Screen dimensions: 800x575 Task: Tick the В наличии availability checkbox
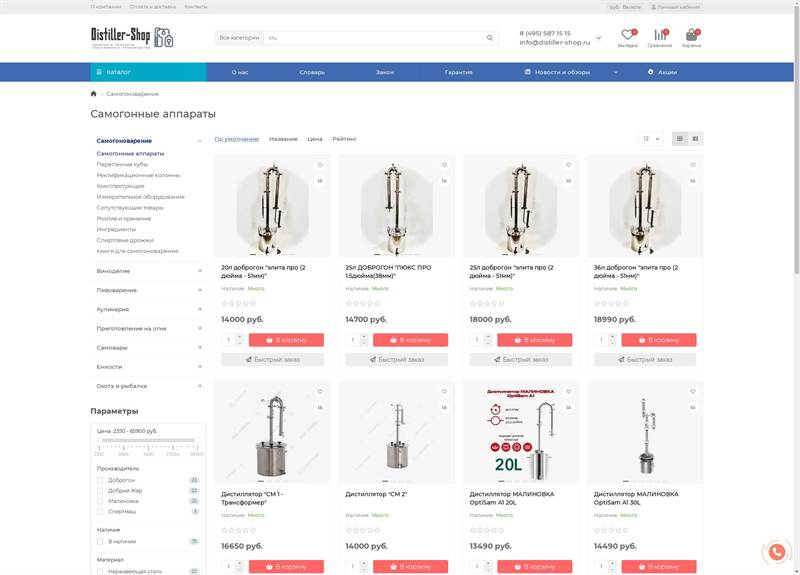tap(100, 541)
